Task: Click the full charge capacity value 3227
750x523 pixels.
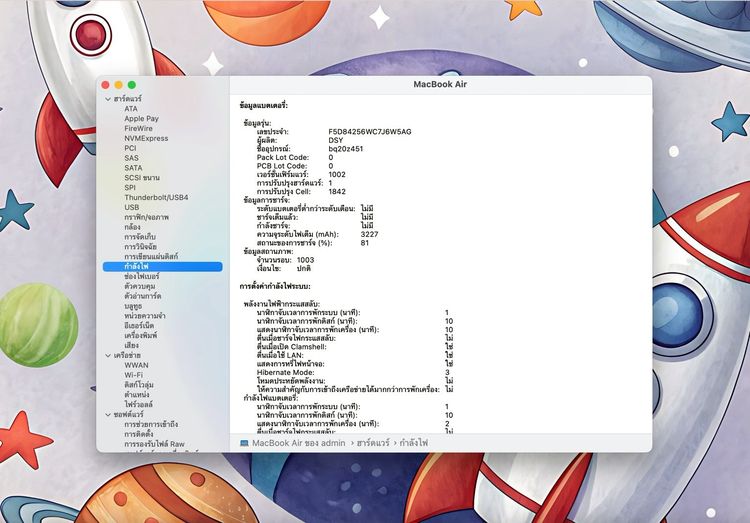Action: tap(370, 234)
